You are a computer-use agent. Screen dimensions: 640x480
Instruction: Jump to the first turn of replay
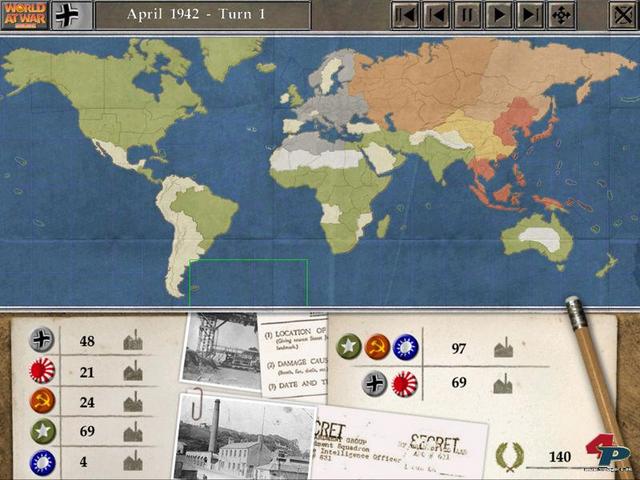click(x=405, y=15)
